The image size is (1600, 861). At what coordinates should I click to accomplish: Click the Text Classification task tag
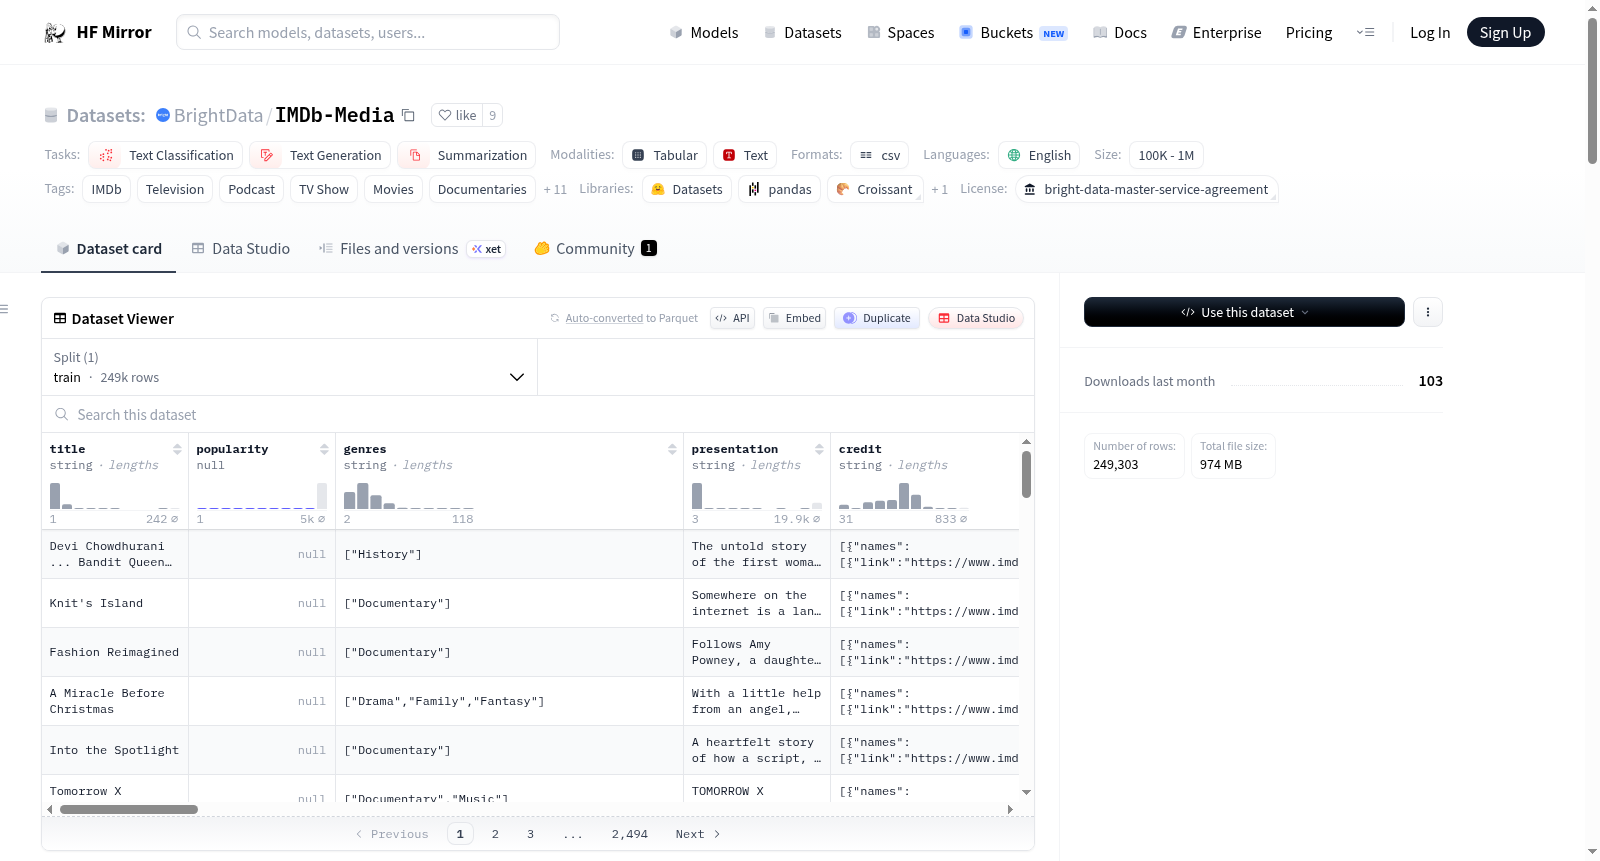(x=166, y=155)
